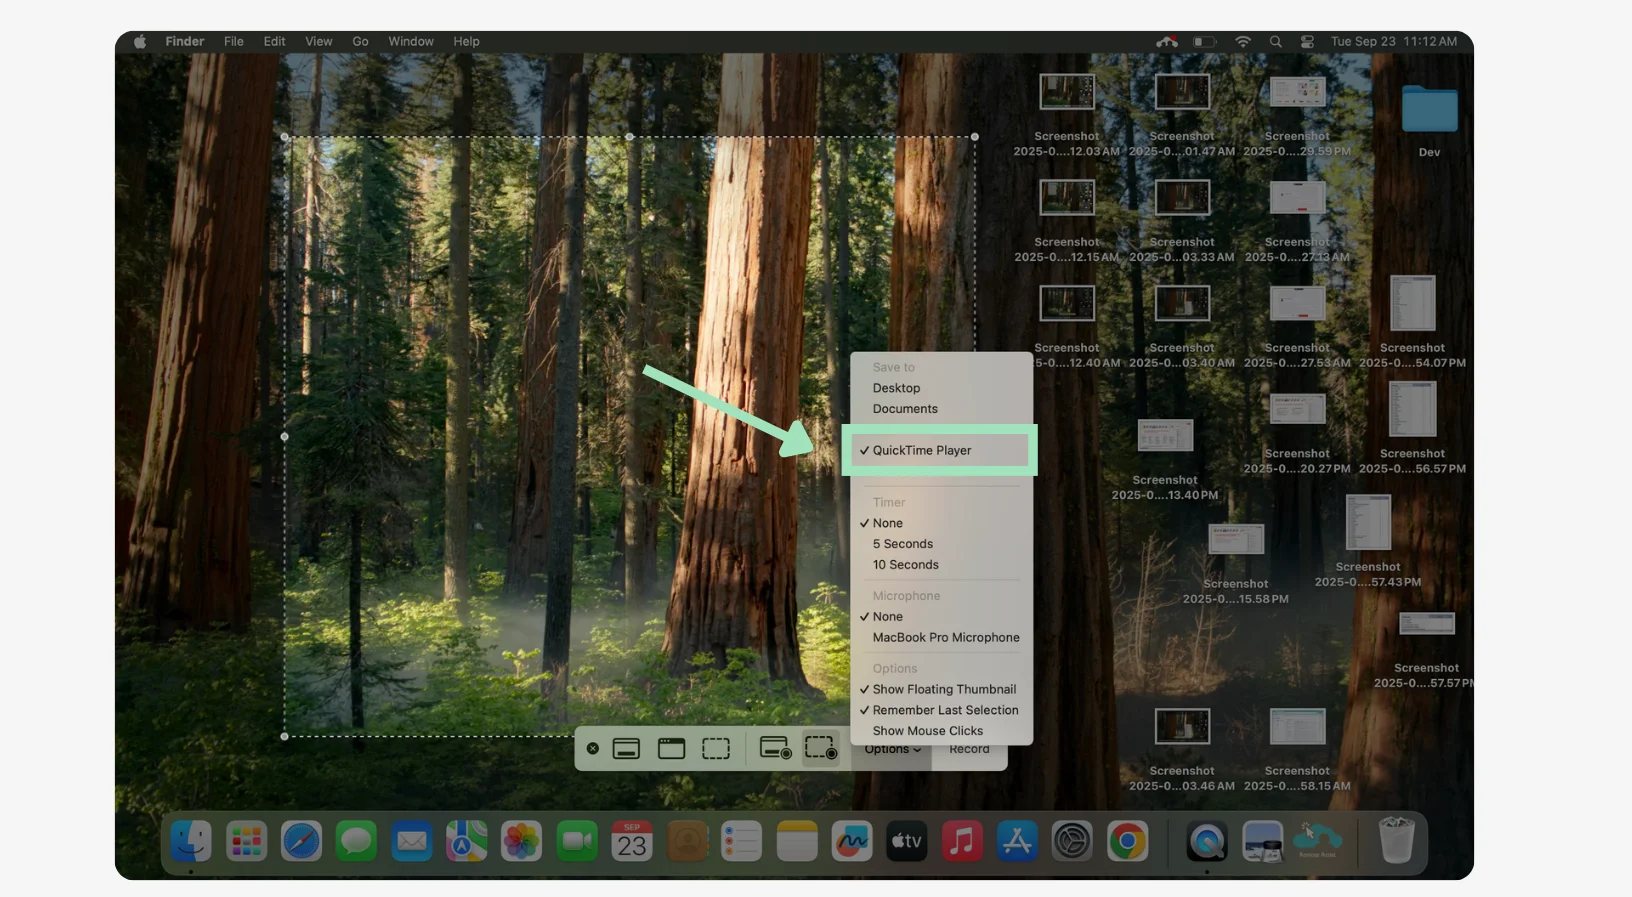Open Contacts from the Dock
Viewport: 1632px width, 897px height.
pyautogui.click(x=687, y=841)
